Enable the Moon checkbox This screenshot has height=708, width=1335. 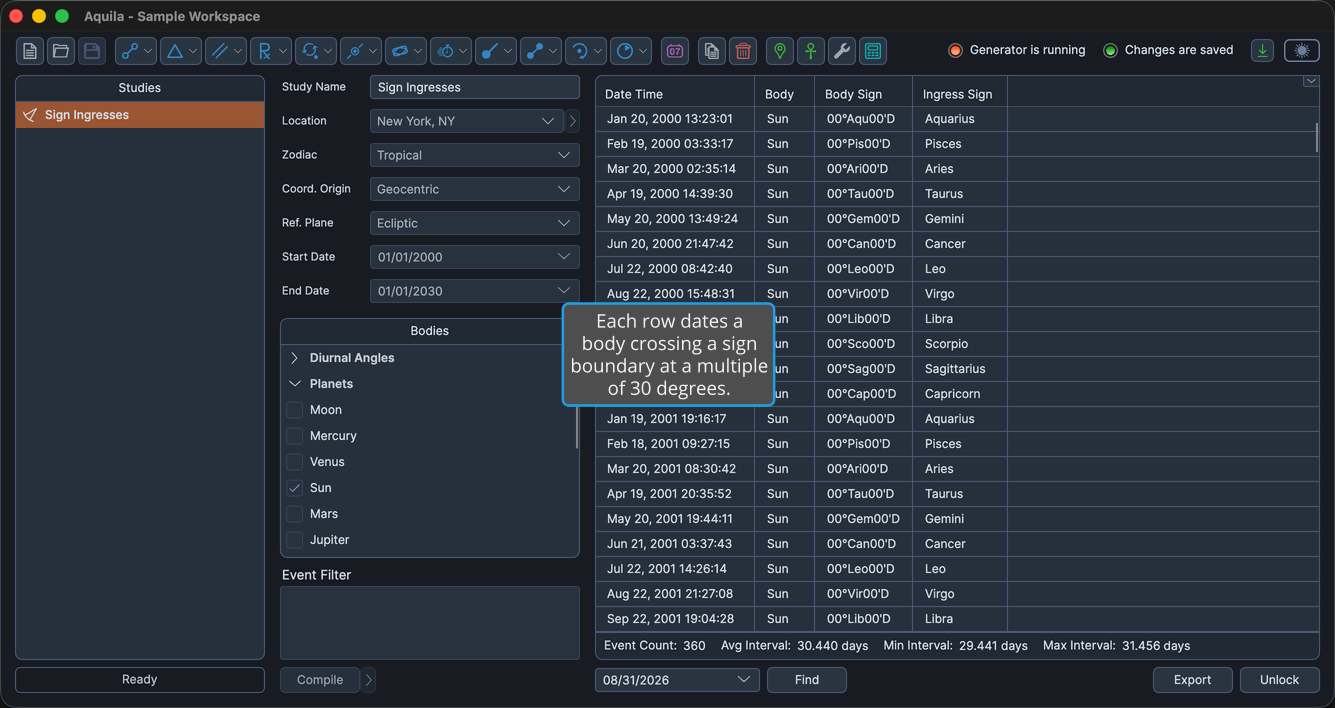pos(295,410)
